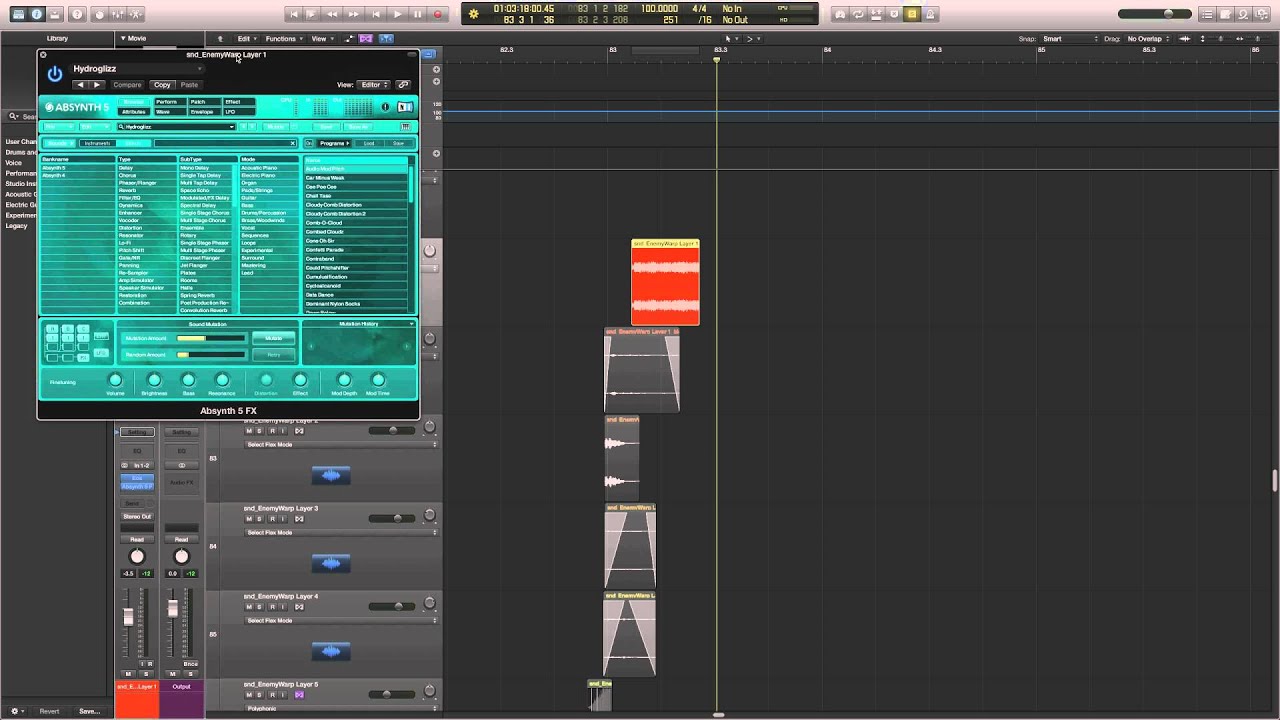Toggle the yellow highlighted control bar button
The width and height of the screenshot is (1280, 720).
(x=912, y=14)
